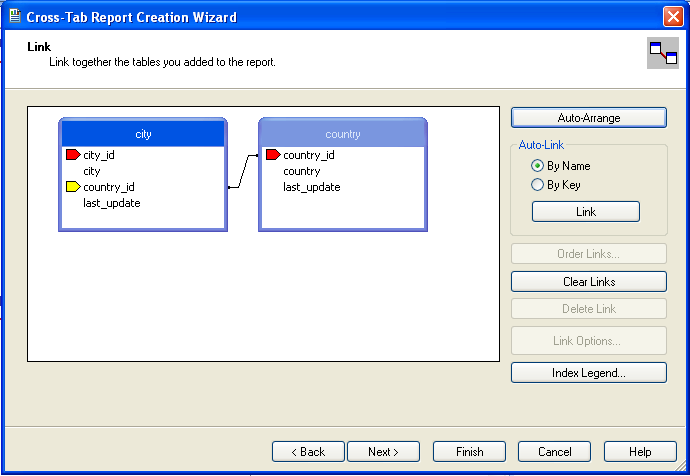Viewport: 690px width, 476px height.
Task: Click the Link button under Auto-Link
Action: [x=586, y=212]
